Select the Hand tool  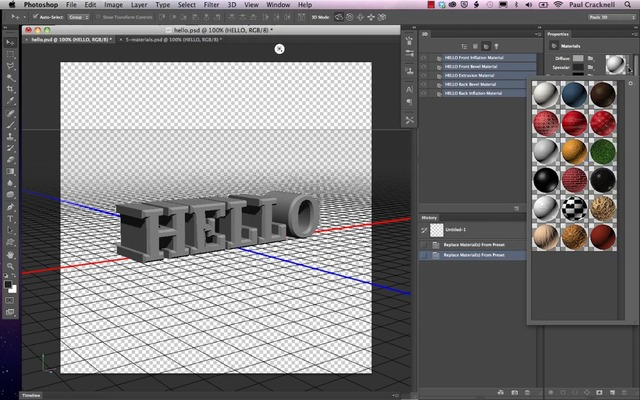click(10, 254)
